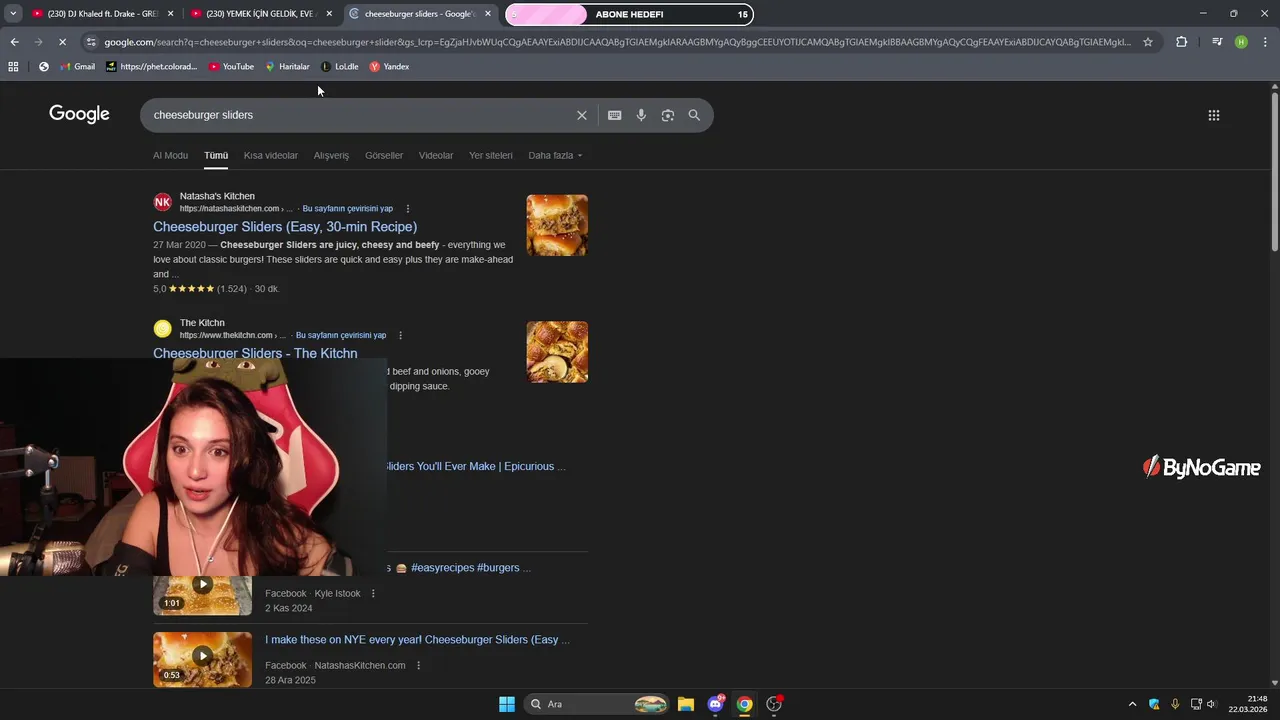Open the Cheeseburger Sliders - The Kitchn result
1280x720 pixels.
[x=255, y=353]
